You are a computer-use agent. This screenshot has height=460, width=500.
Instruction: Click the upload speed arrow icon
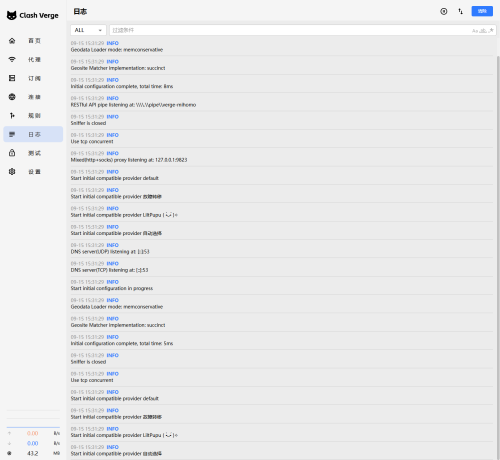(x=9, y=433)
